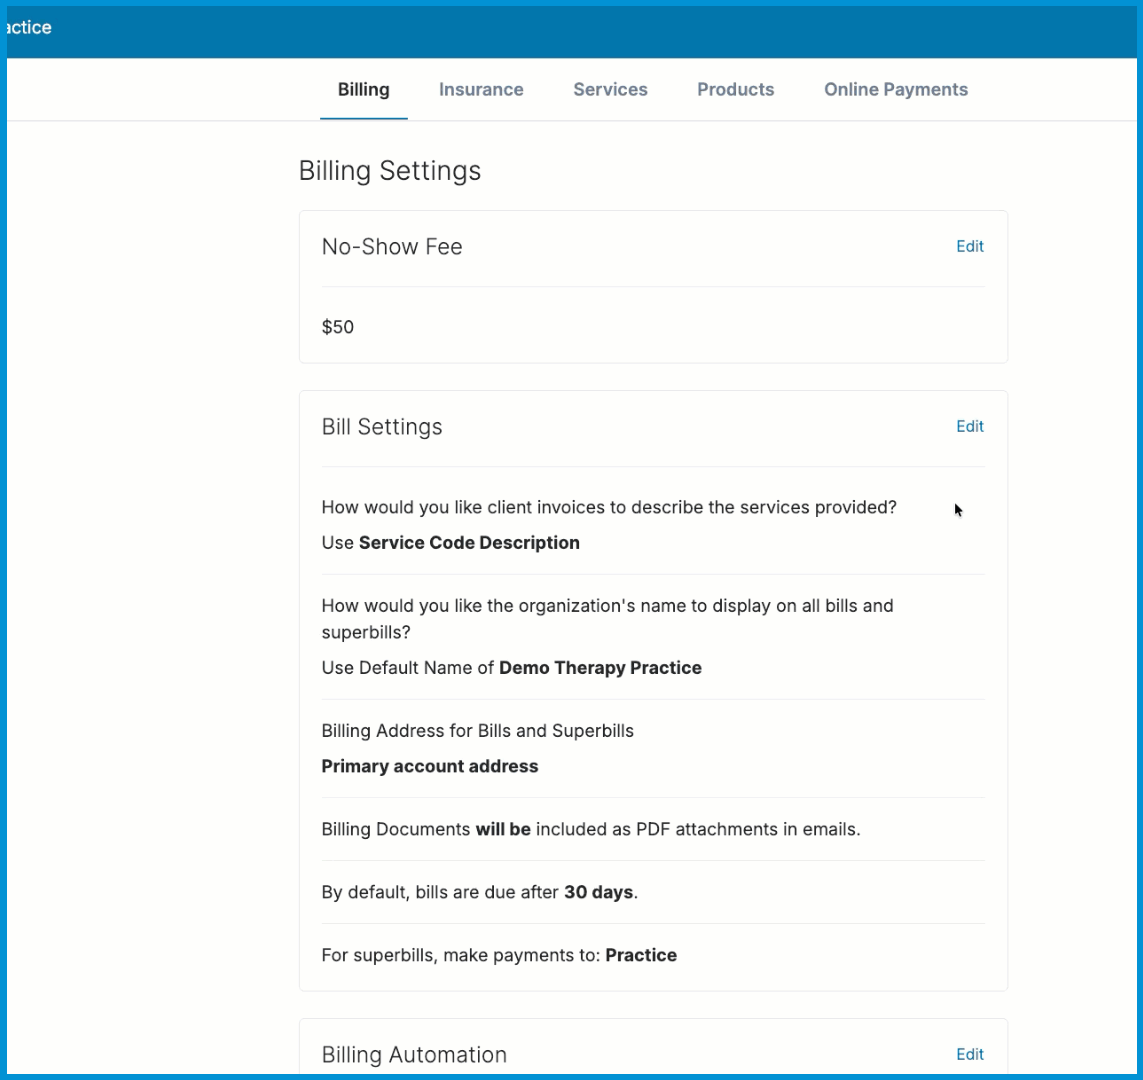The width and height of the screenshot is (1143, 1080).
Task: Go to the Services tab
Action: coord(610,90)
